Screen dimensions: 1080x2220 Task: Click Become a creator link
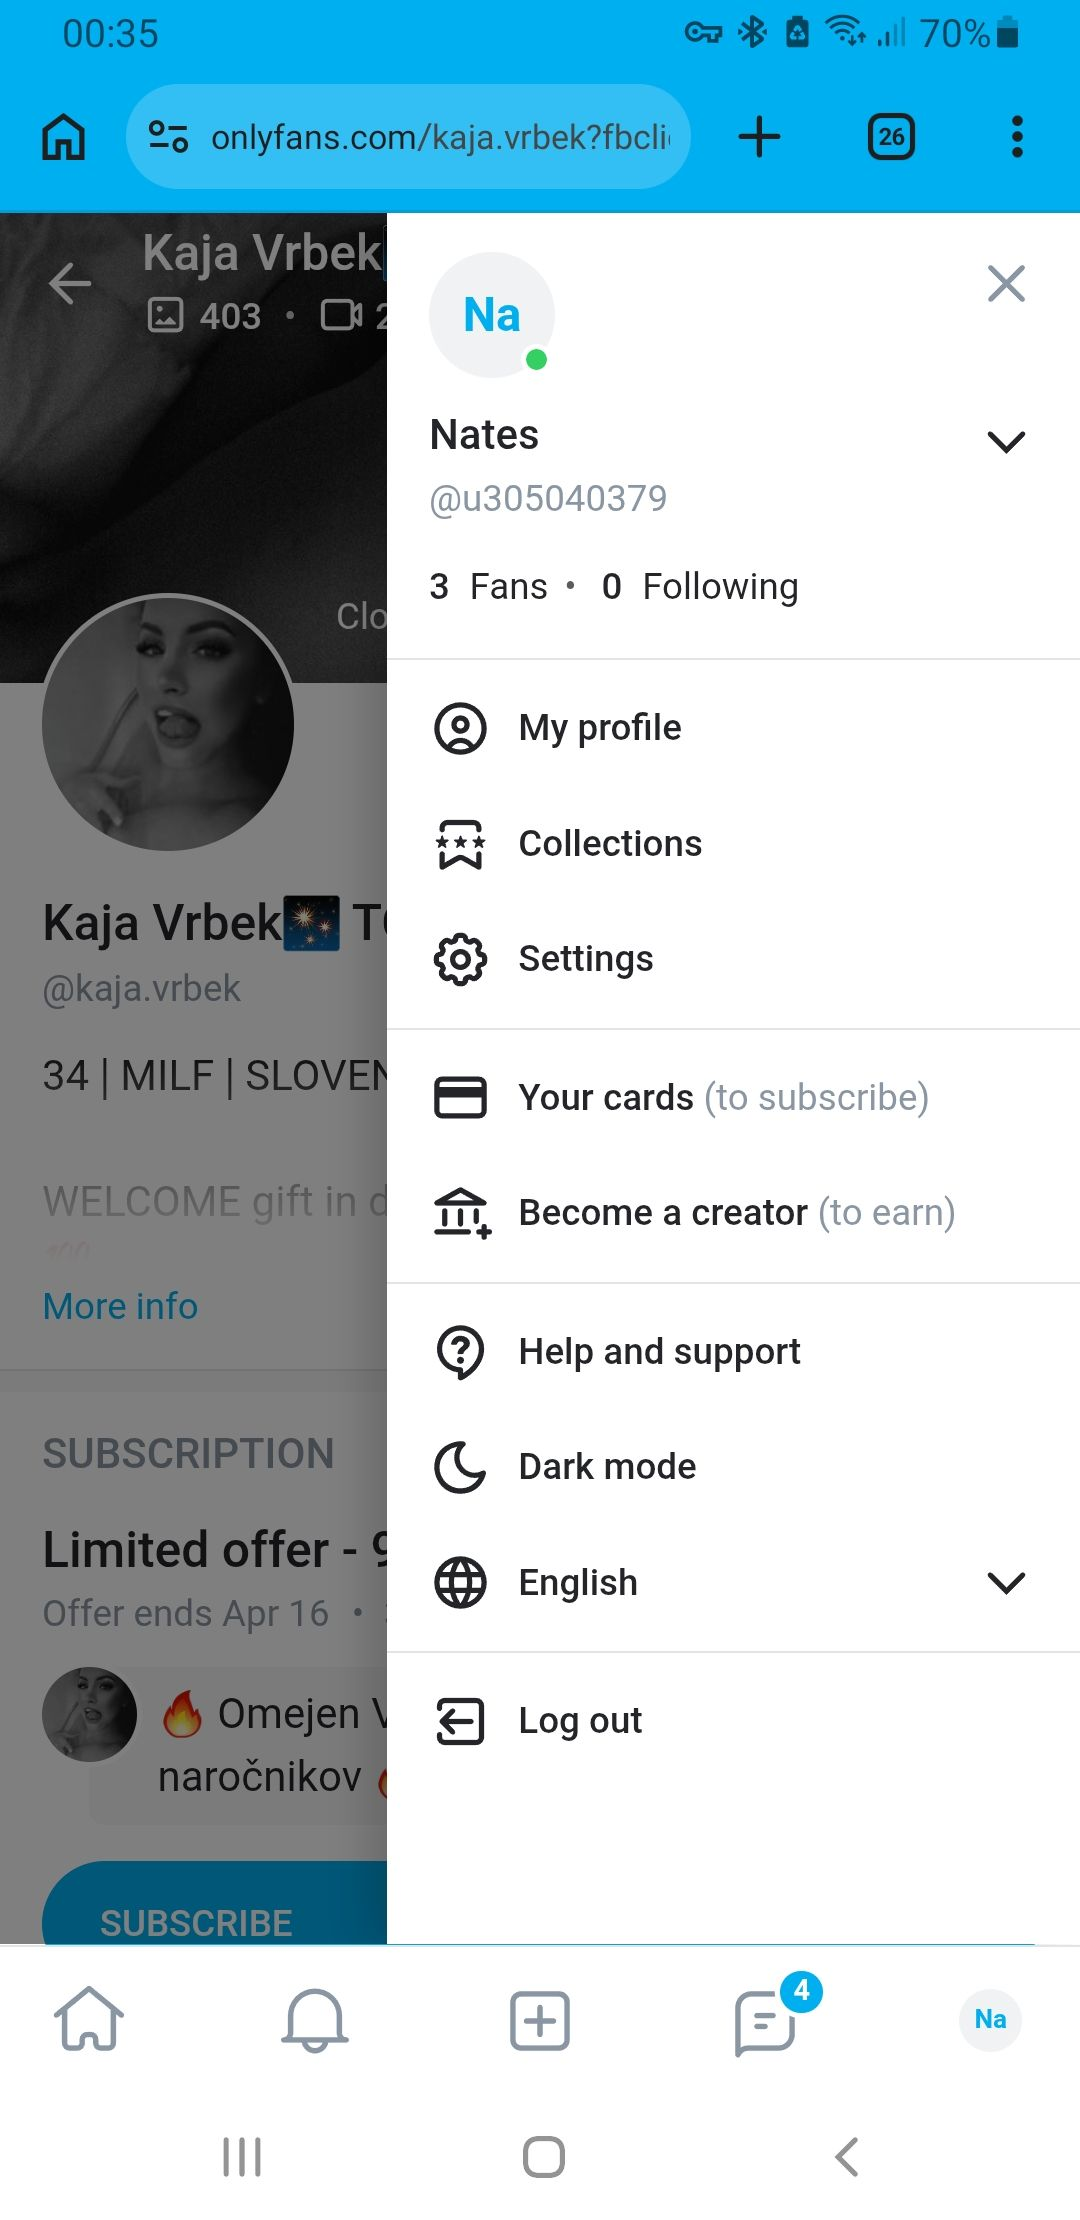662,1213
